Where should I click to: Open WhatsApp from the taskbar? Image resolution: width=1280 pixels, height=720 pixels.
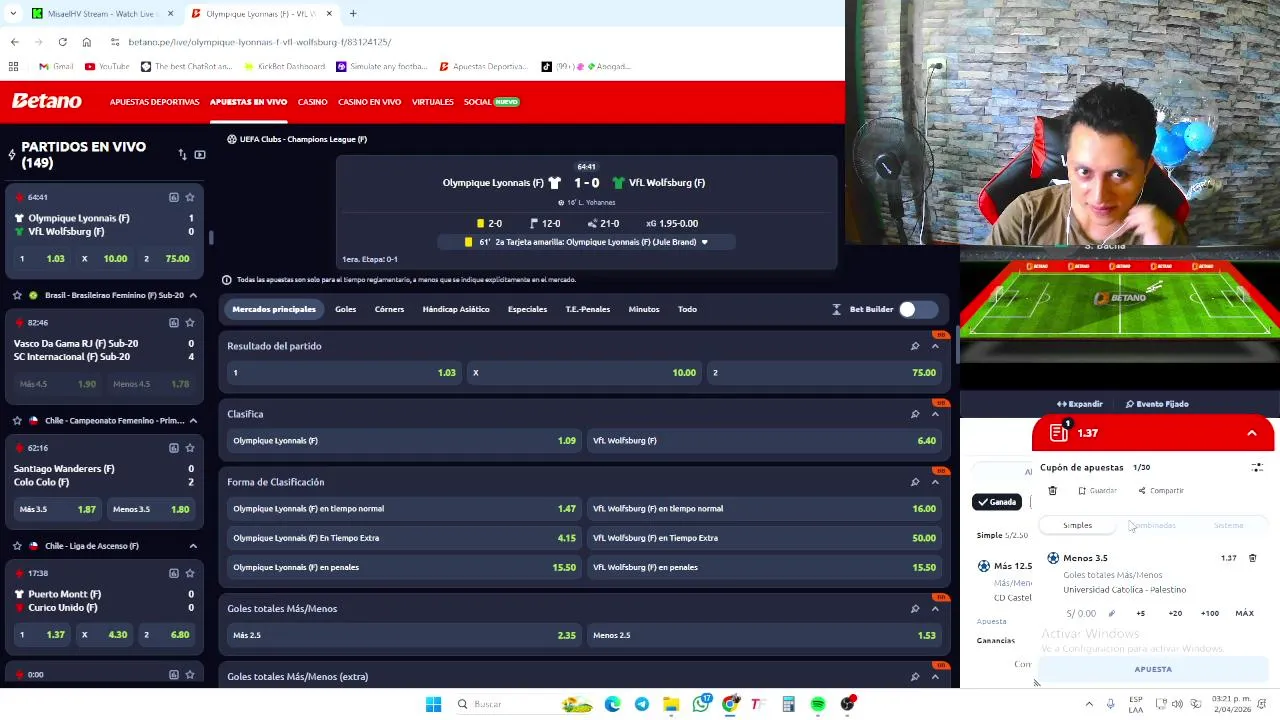(701, 704)
